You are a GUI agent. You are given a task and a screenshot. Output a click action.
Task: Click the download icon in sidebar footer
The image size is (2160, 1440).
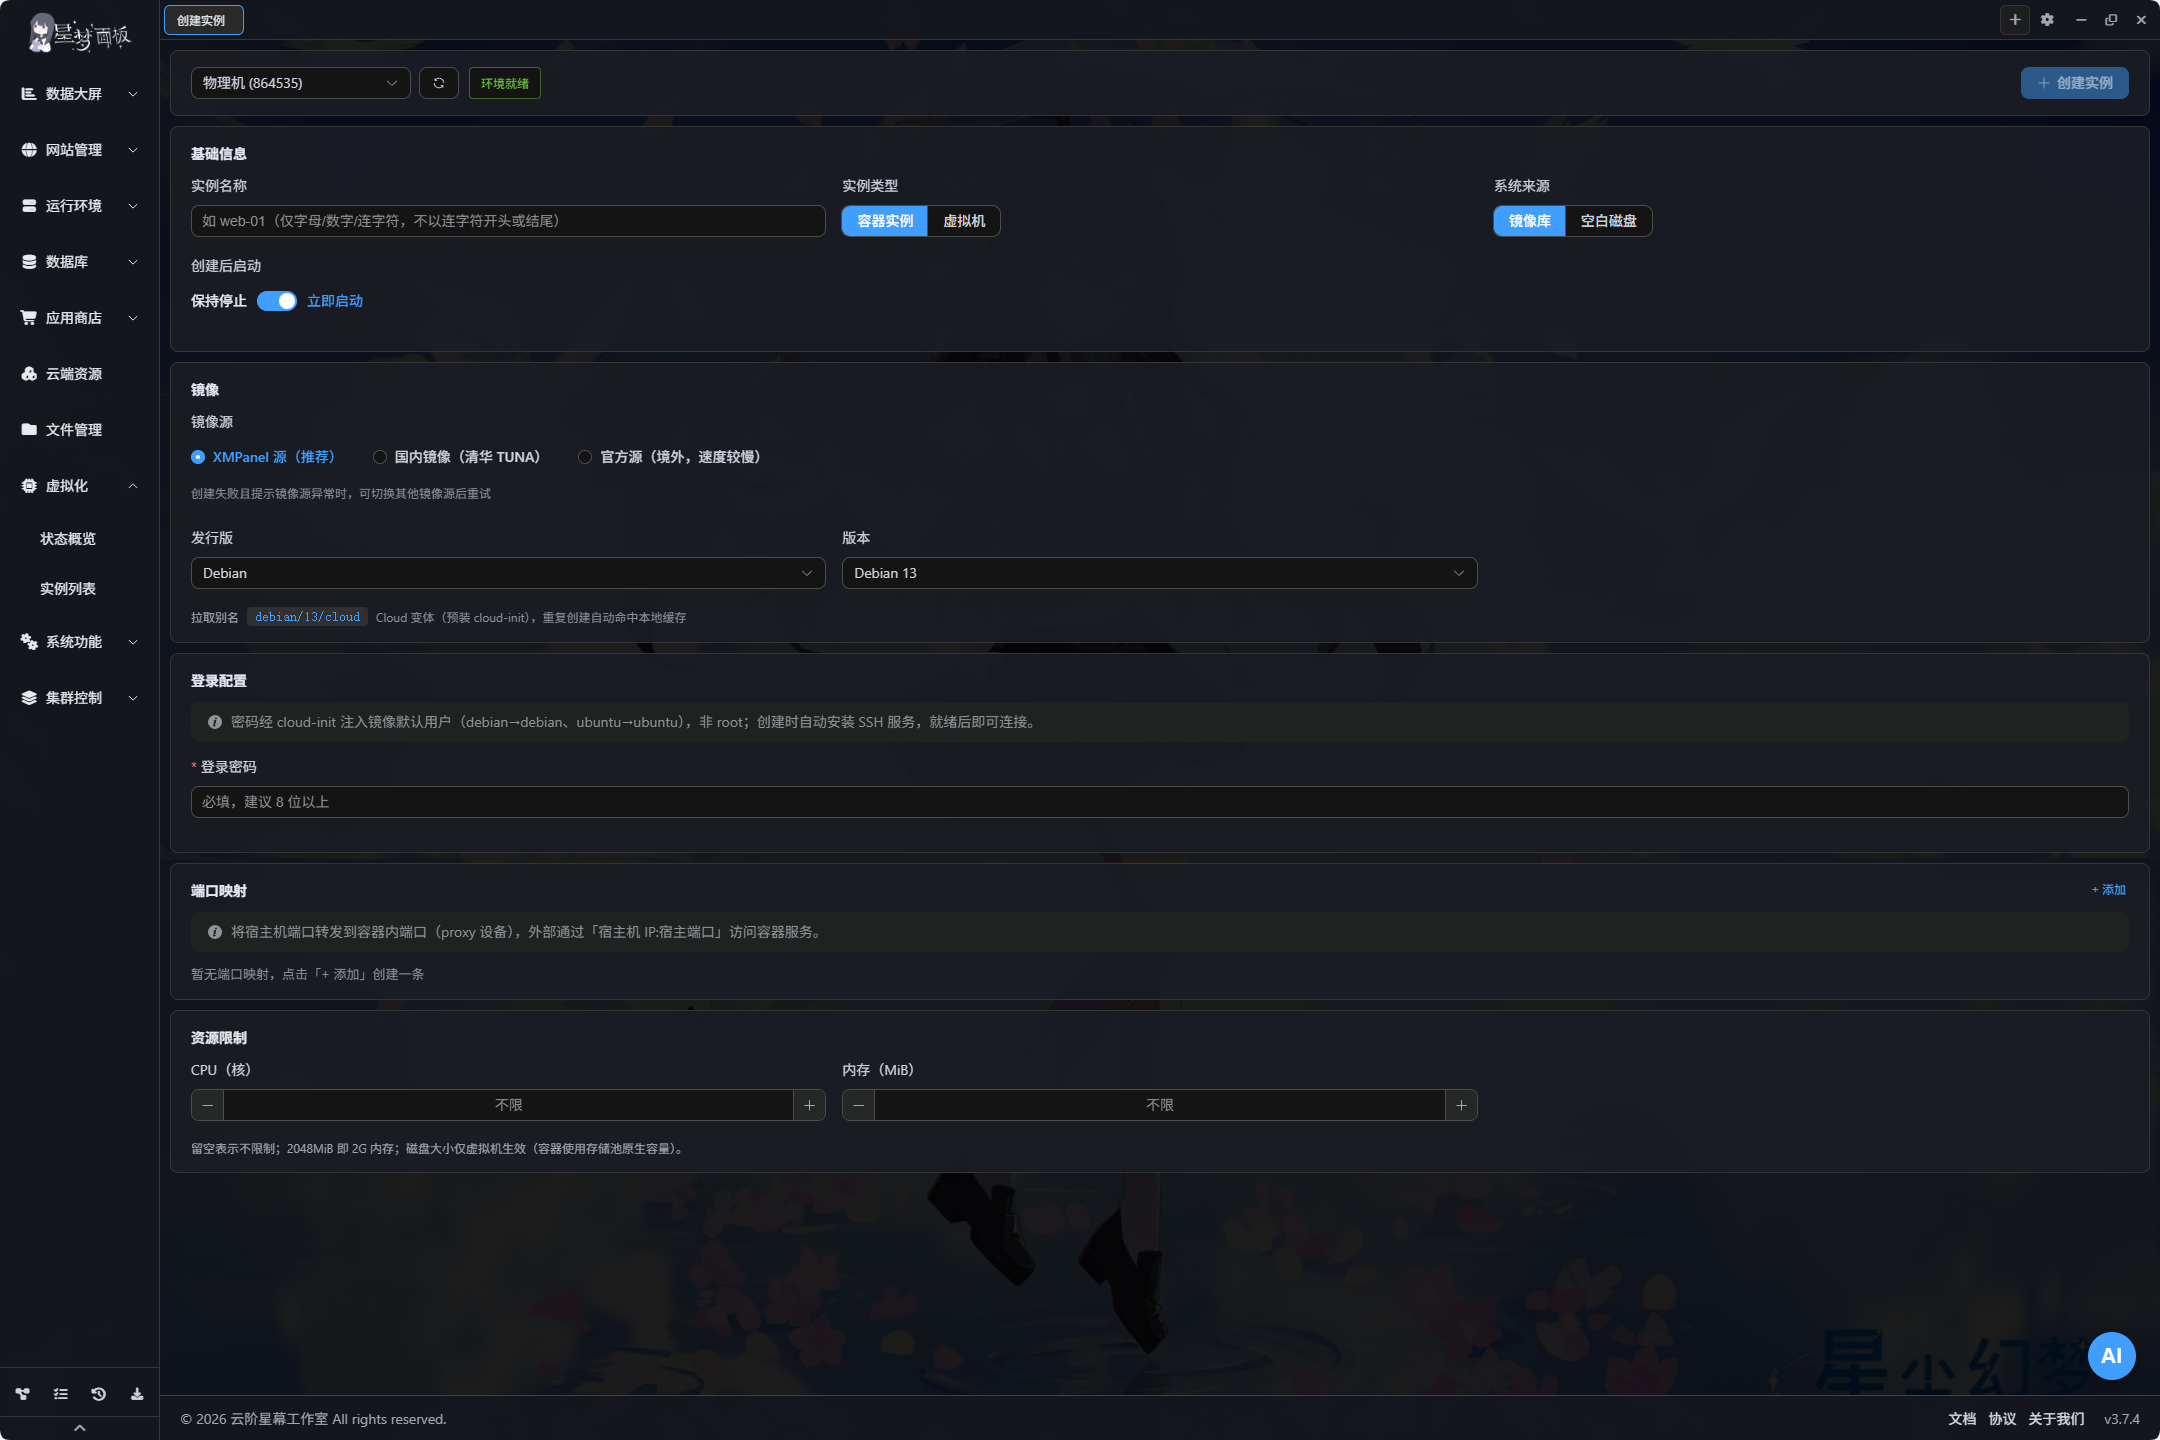[137, 1394]
